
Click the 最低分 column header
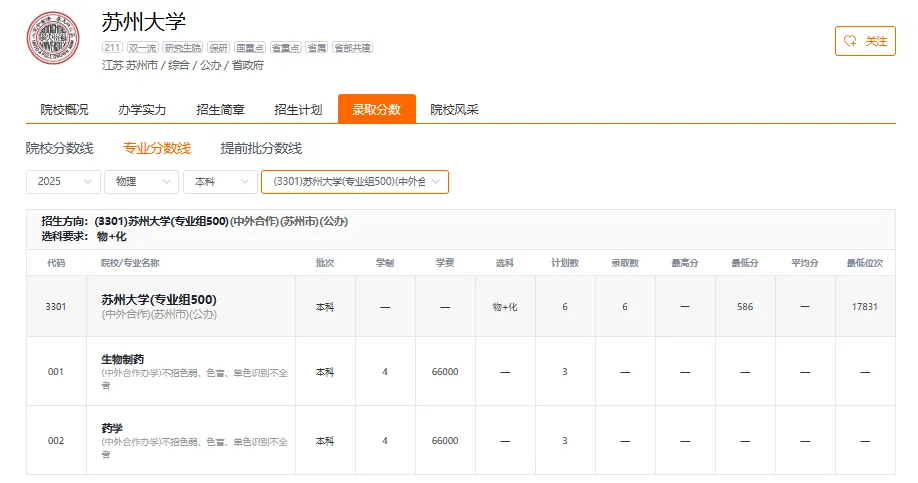click(745, 263)
